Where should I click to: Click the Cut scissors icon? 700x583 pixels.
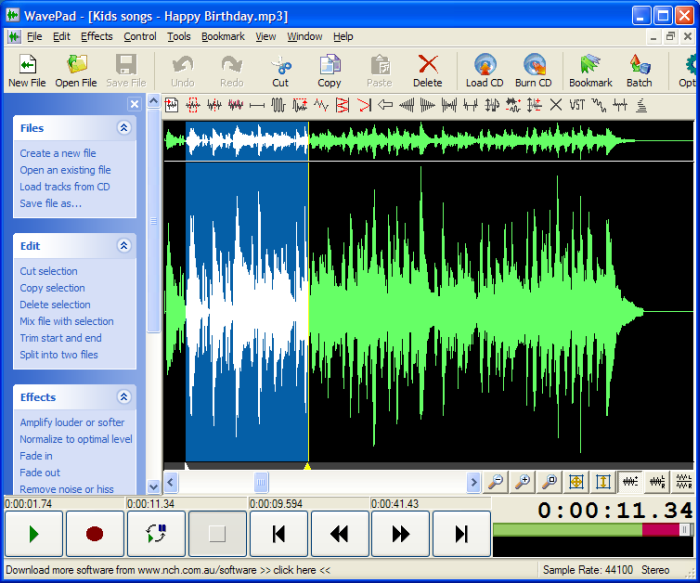coord(280,71)
